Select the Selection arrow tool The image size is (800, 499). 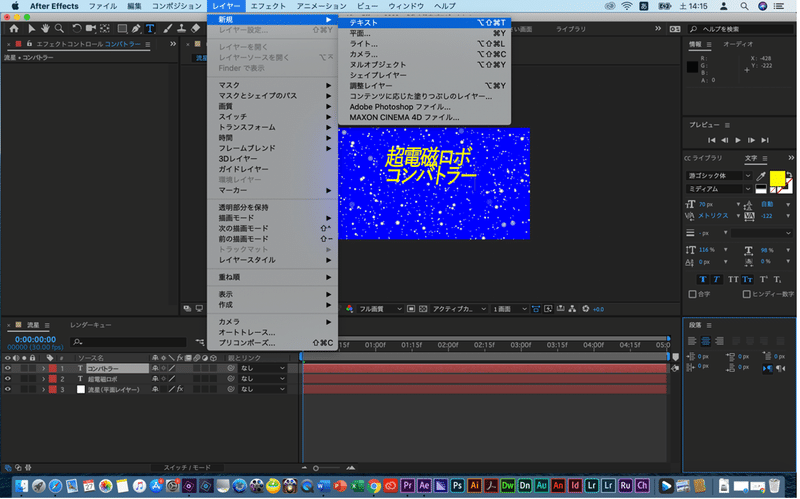tap(32, 29)
